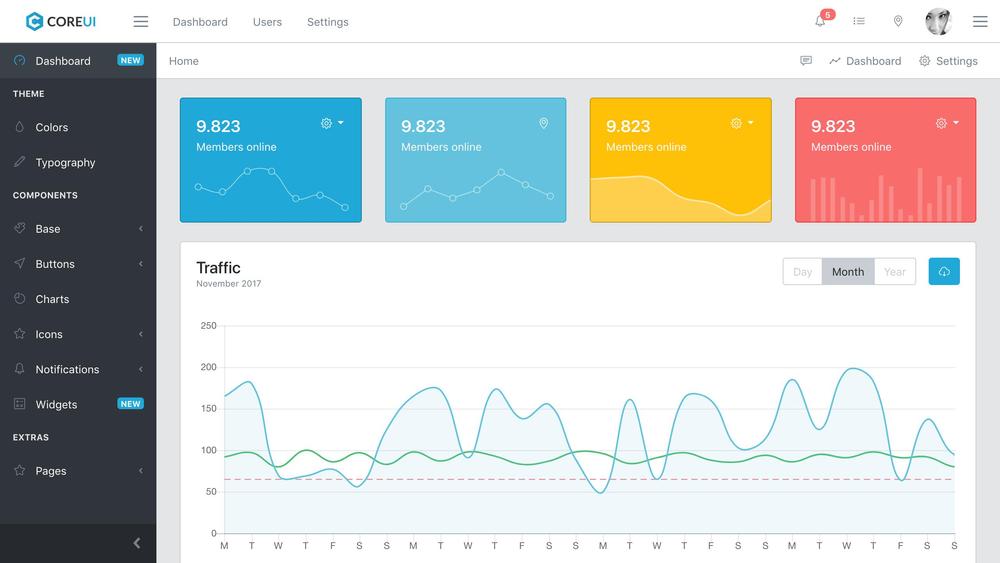Click the cloud download button in Traffic
Screen dimensions: 1000x563
pos(944,271)
